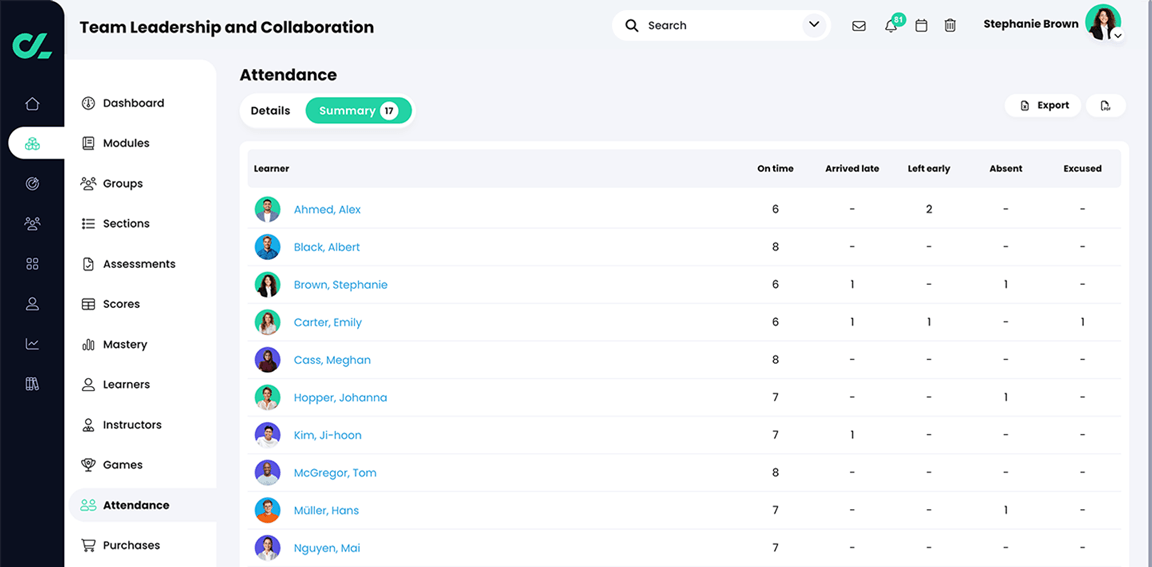Click the Learner column header
The image size is (1152, 567).
point(272,168)
